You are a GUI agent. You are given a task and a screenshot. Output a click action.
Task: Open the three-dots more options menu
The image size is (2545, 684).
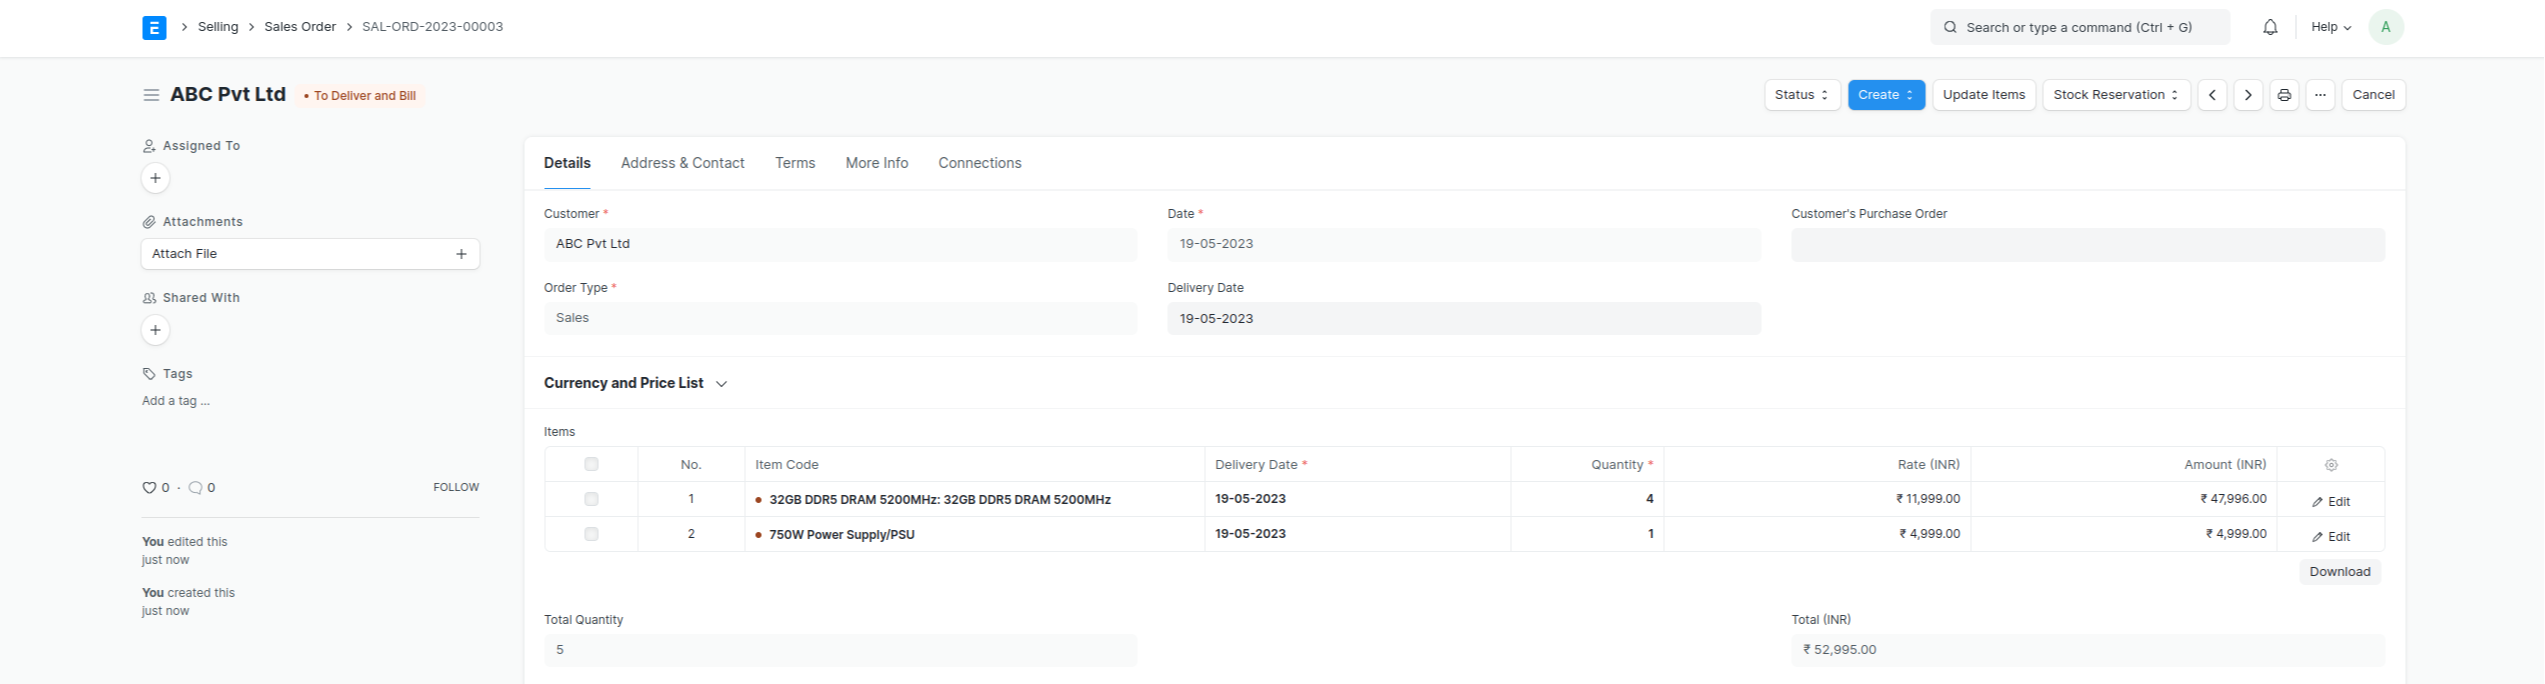coord(2320,95)
